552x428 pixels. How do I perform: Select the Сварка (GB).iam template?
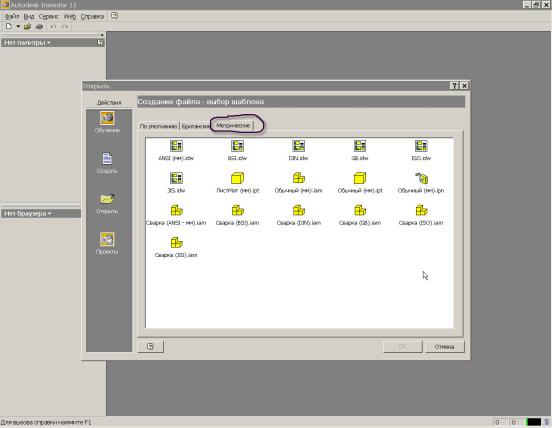[x=360, y=215]
